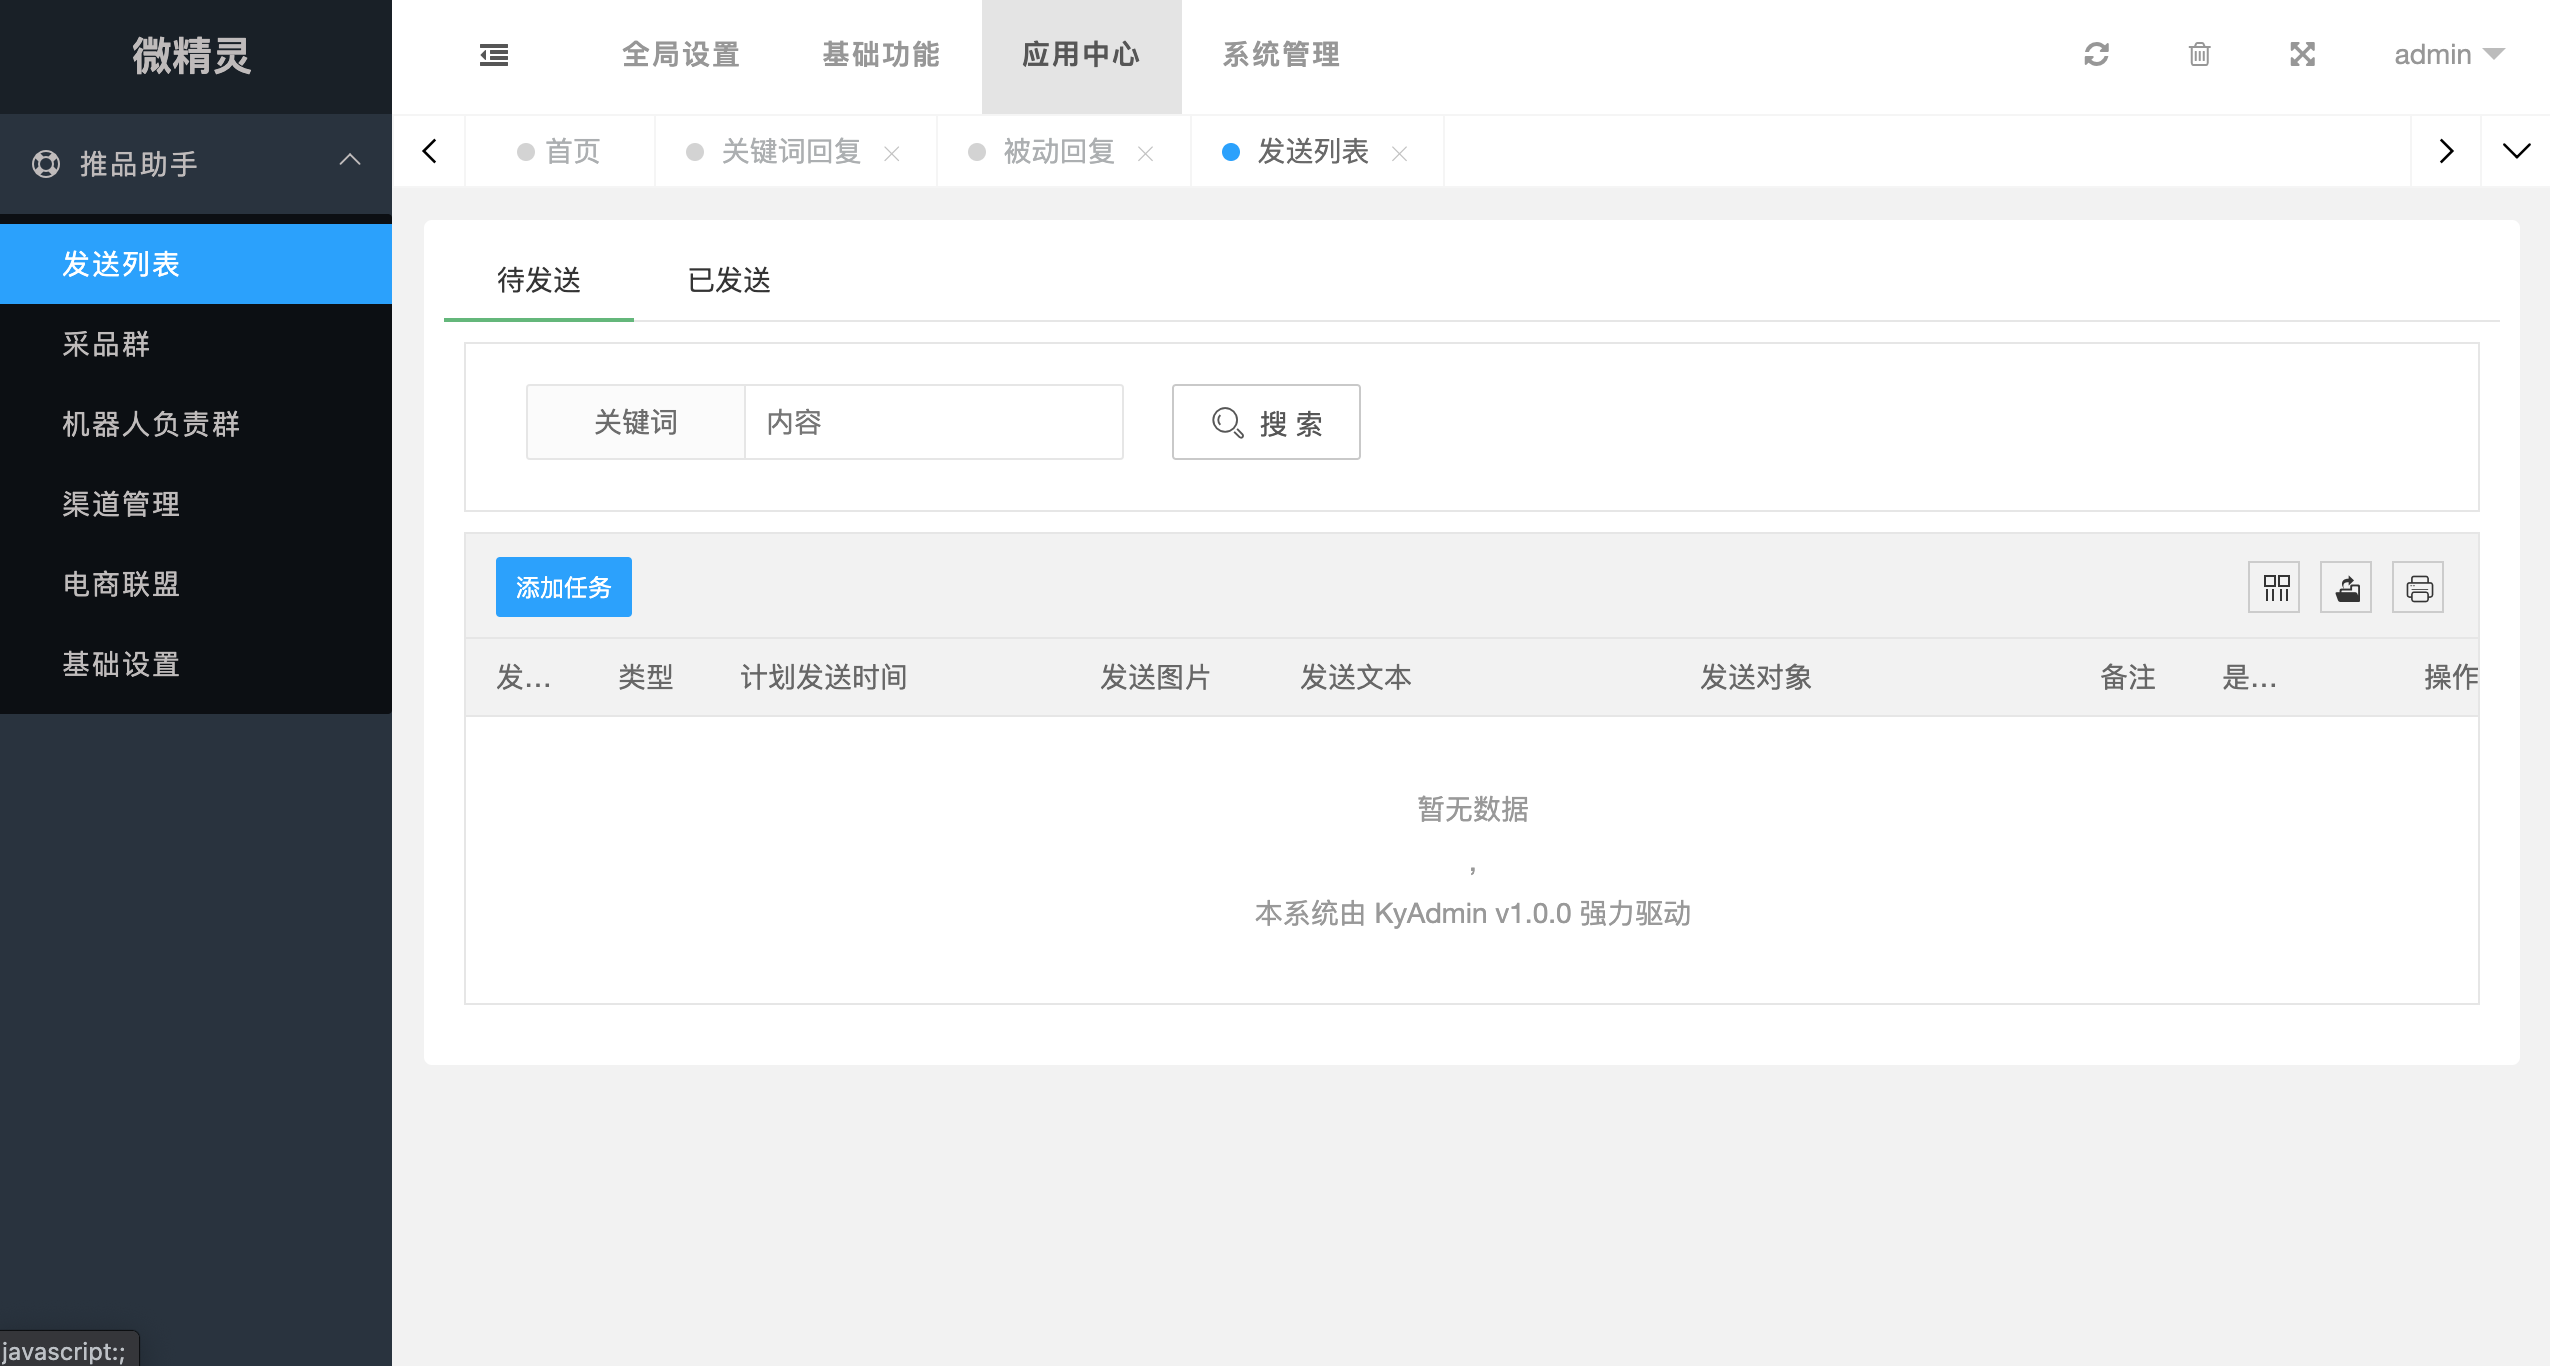The width and height of the screenshot is (2550, 1366).
Task: Click the export table icon
Action: coord(2347,587)
